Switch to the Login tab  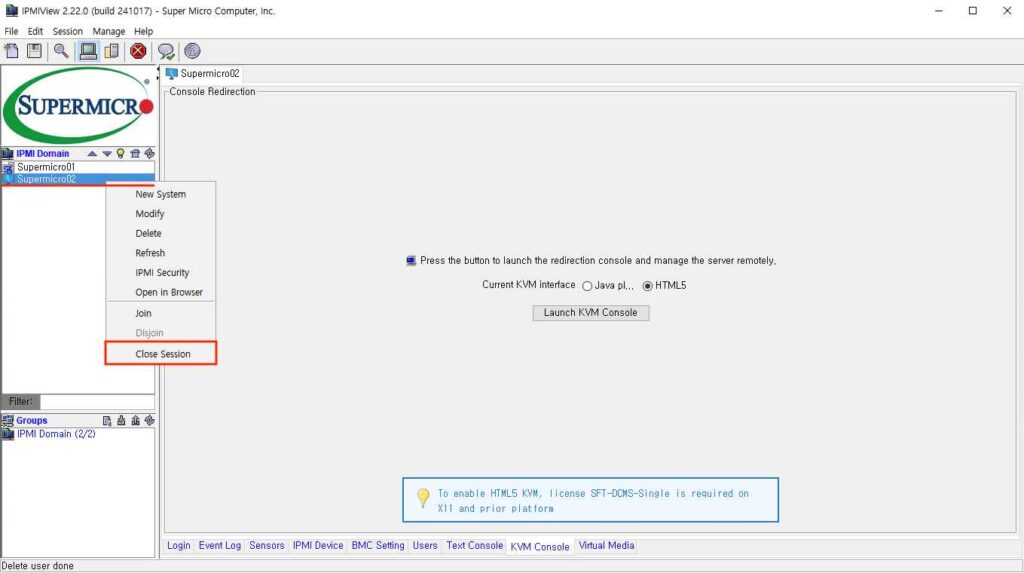point(178,546)
